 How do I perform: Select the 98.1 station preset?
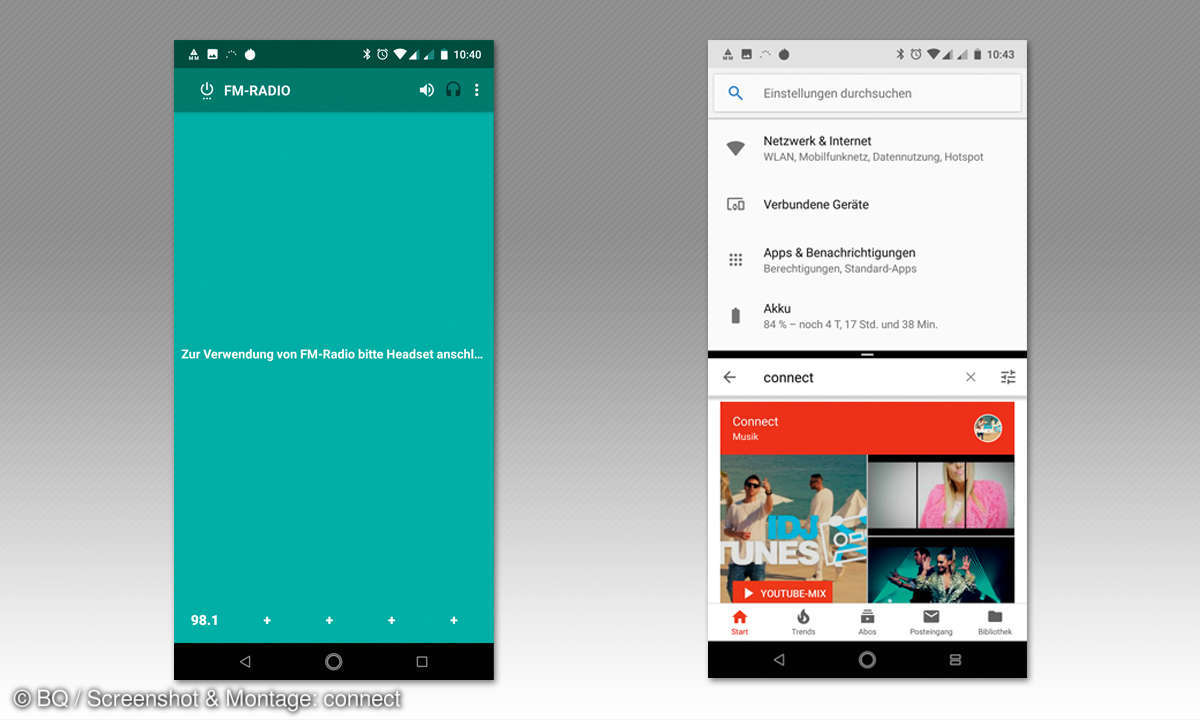204,620
